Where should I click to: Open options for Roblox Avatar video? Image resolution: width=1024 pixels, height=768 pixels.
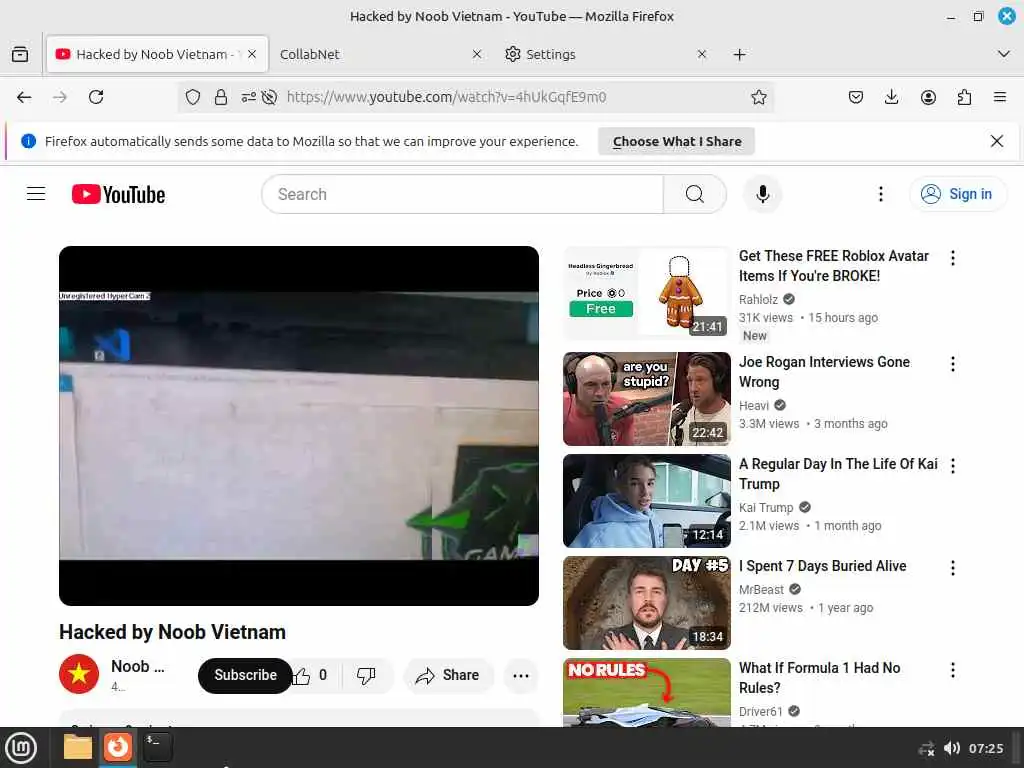point(953,258)
